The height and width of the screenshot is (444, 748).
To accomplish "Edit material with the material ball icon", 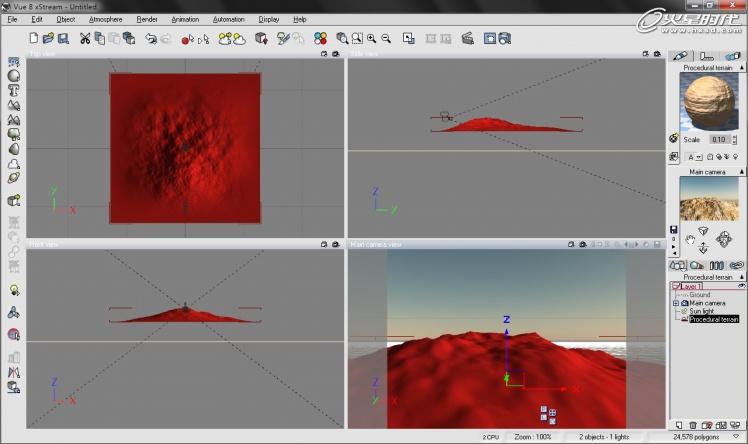I will 674,138.
